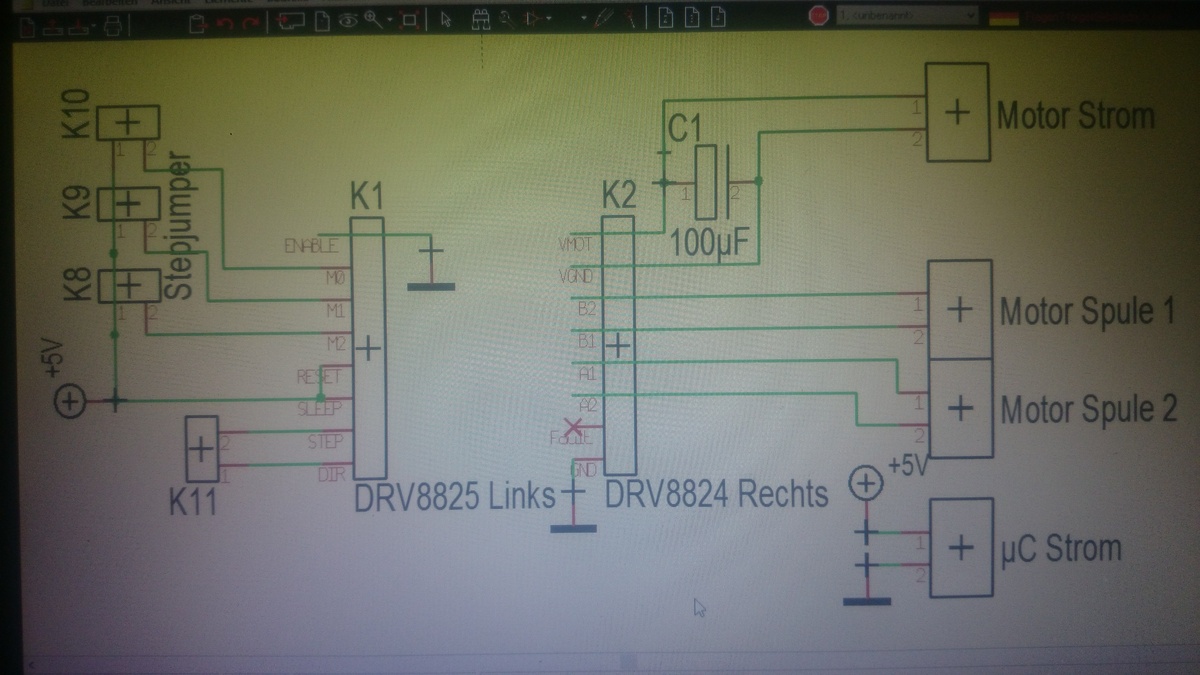The width and height of the screenshot is (1200, 675).
Task: Click the paste clipboard icon
Action: [198, 24]
